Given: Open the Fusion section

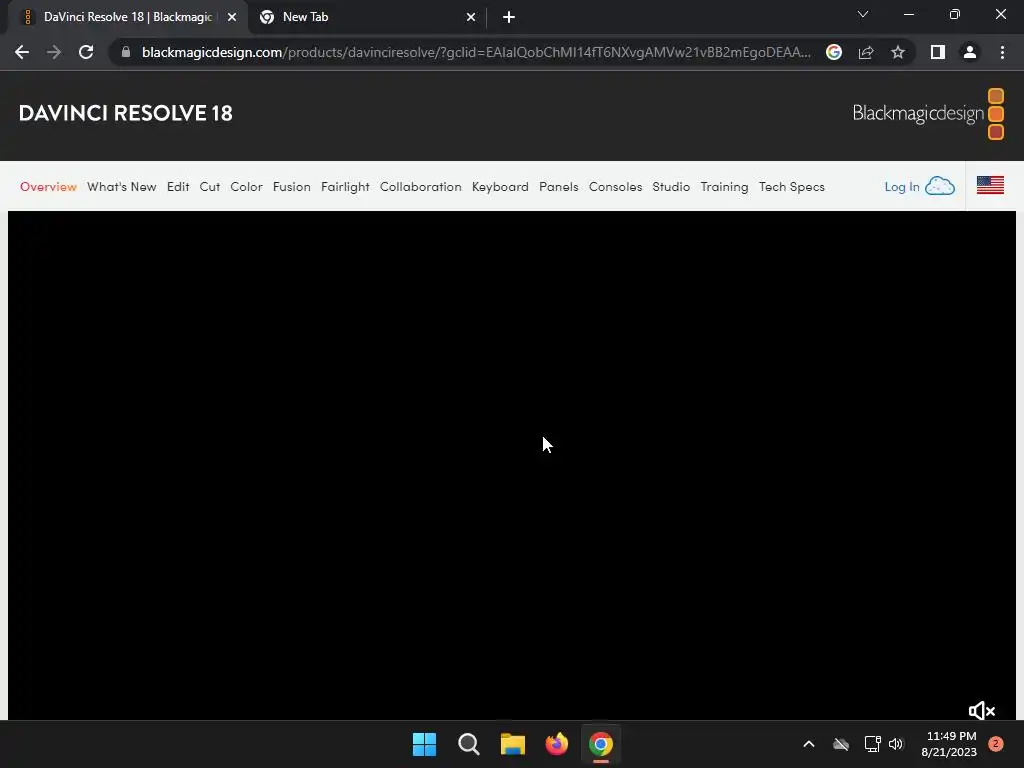Looking at the screenshot, I should click(x=291, y=187).
